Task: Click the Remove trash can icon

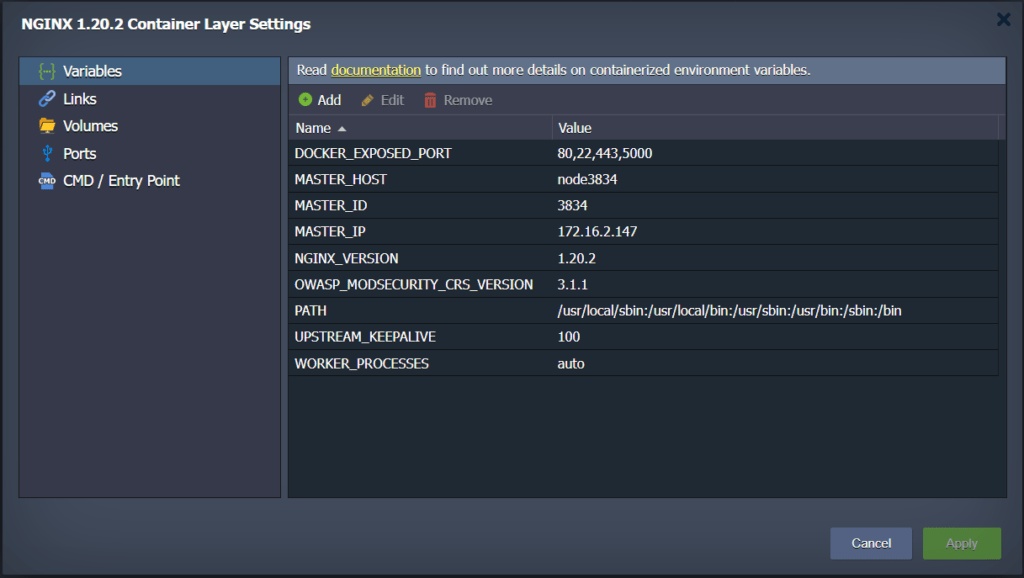Action: tap(430, 100)
